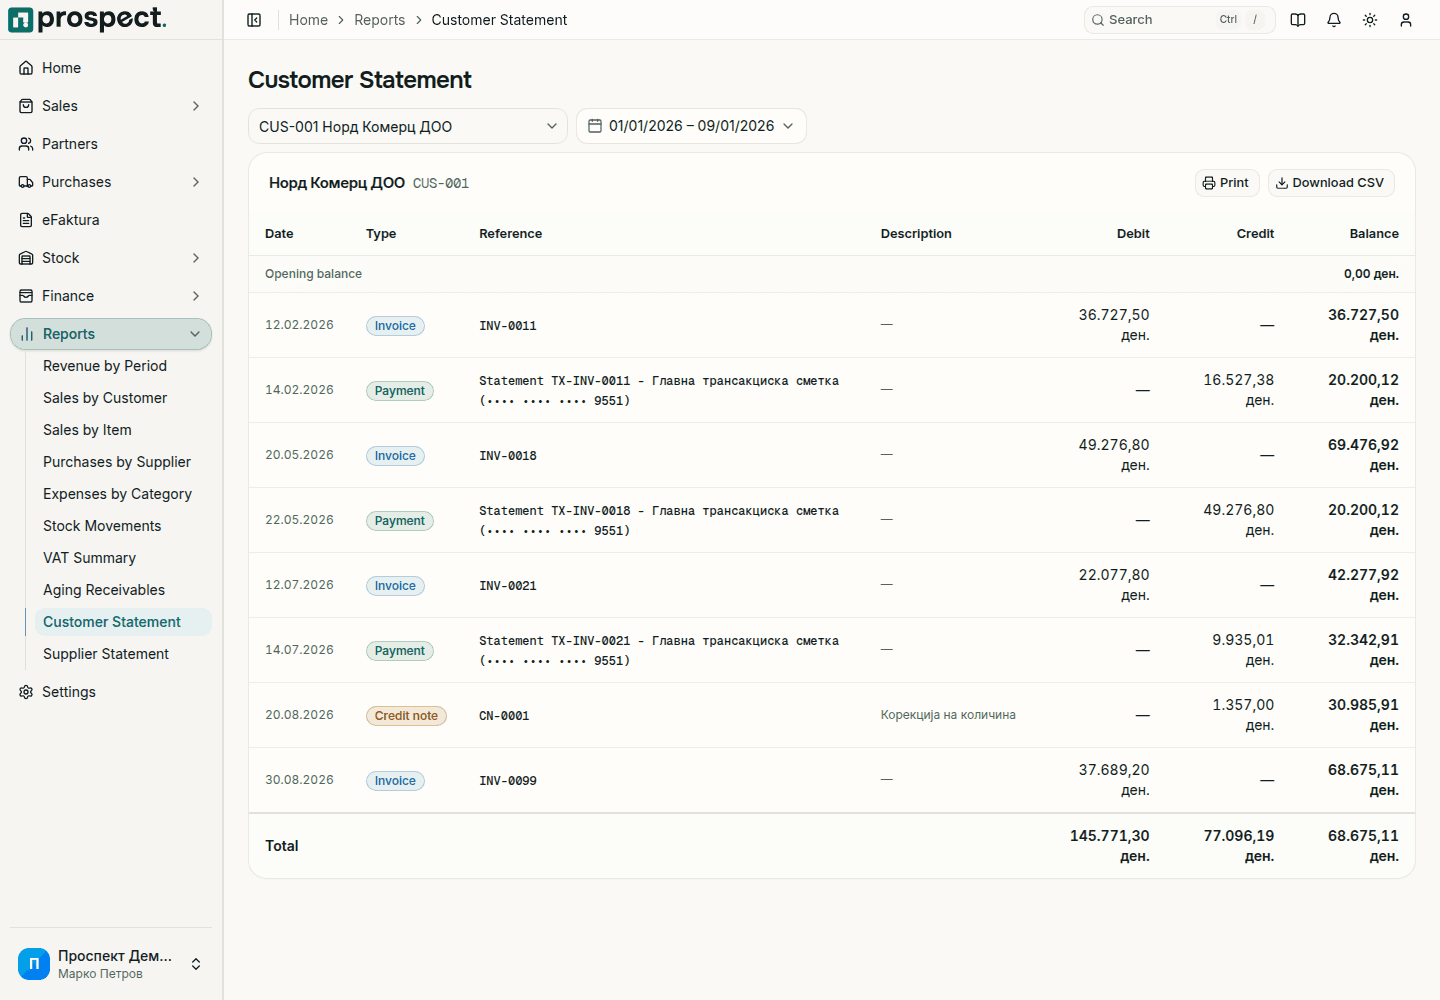Screen dimensions: 1440x1000
Task: Open the user profile icon
Action: point(1406,20)
